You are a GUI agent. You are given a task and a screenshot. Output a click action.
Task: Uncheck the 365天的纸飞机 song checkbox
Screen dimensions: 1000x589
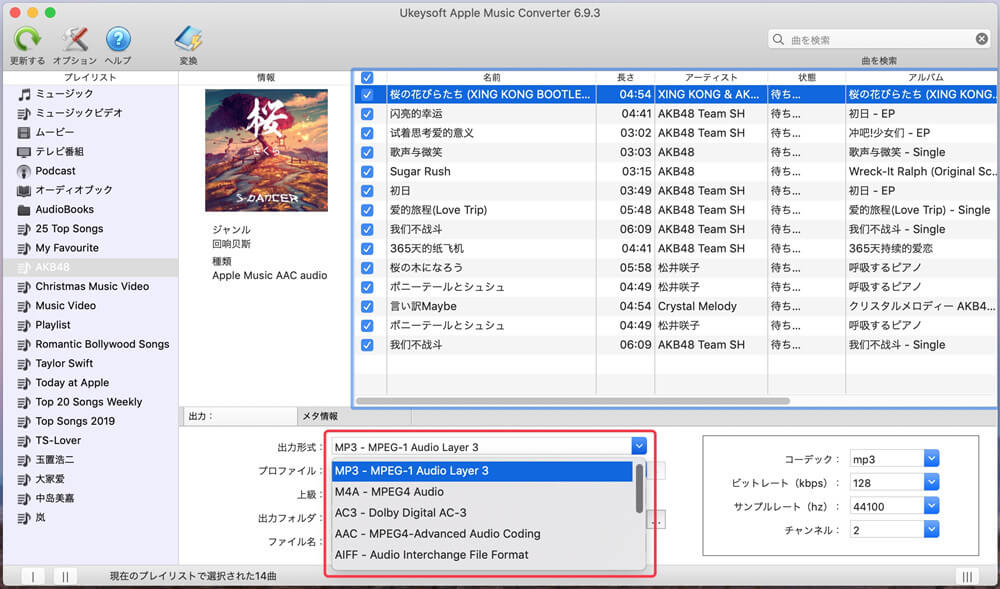pos(367,248)
